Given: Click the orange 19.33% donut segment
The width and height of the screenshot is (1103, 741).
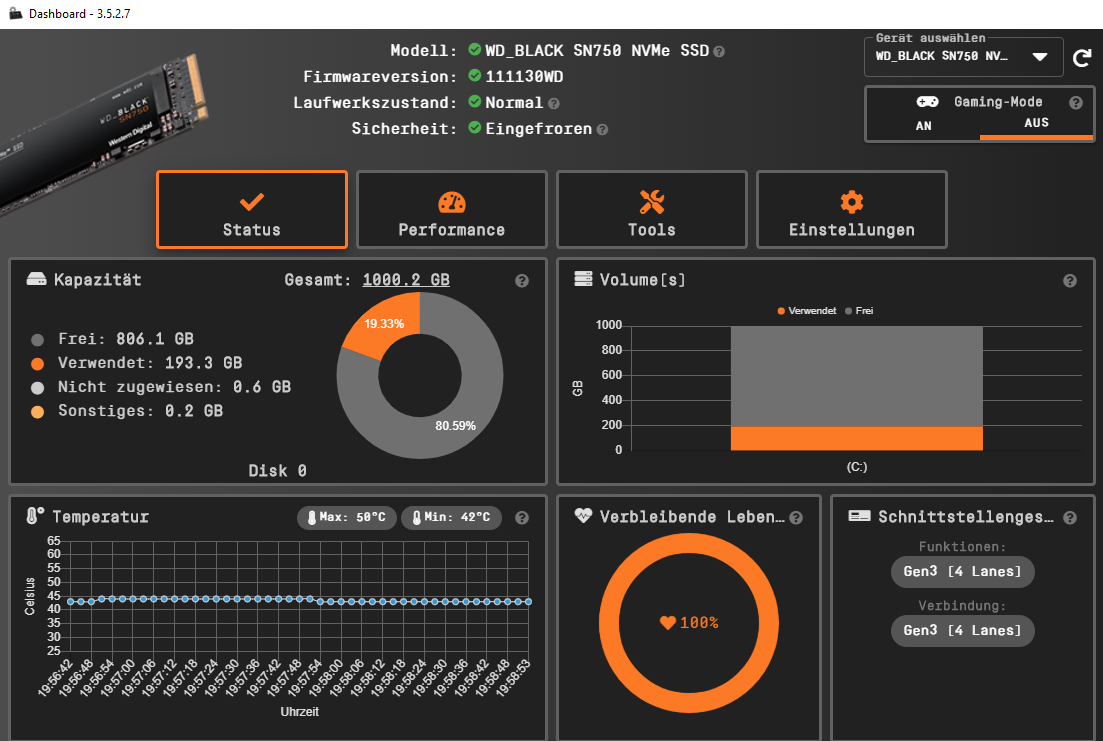Looking at the screenshot, I should (385, 324).
